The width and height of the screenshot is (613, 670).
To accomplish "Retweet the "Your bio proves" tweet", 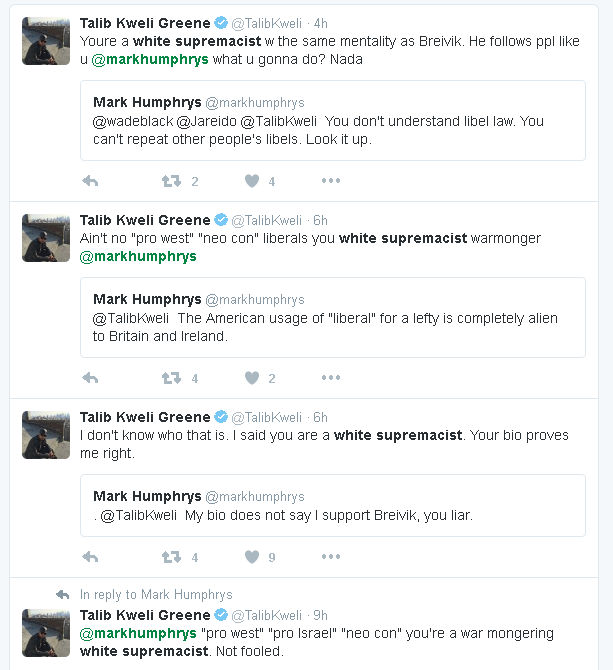I will 171,557.
